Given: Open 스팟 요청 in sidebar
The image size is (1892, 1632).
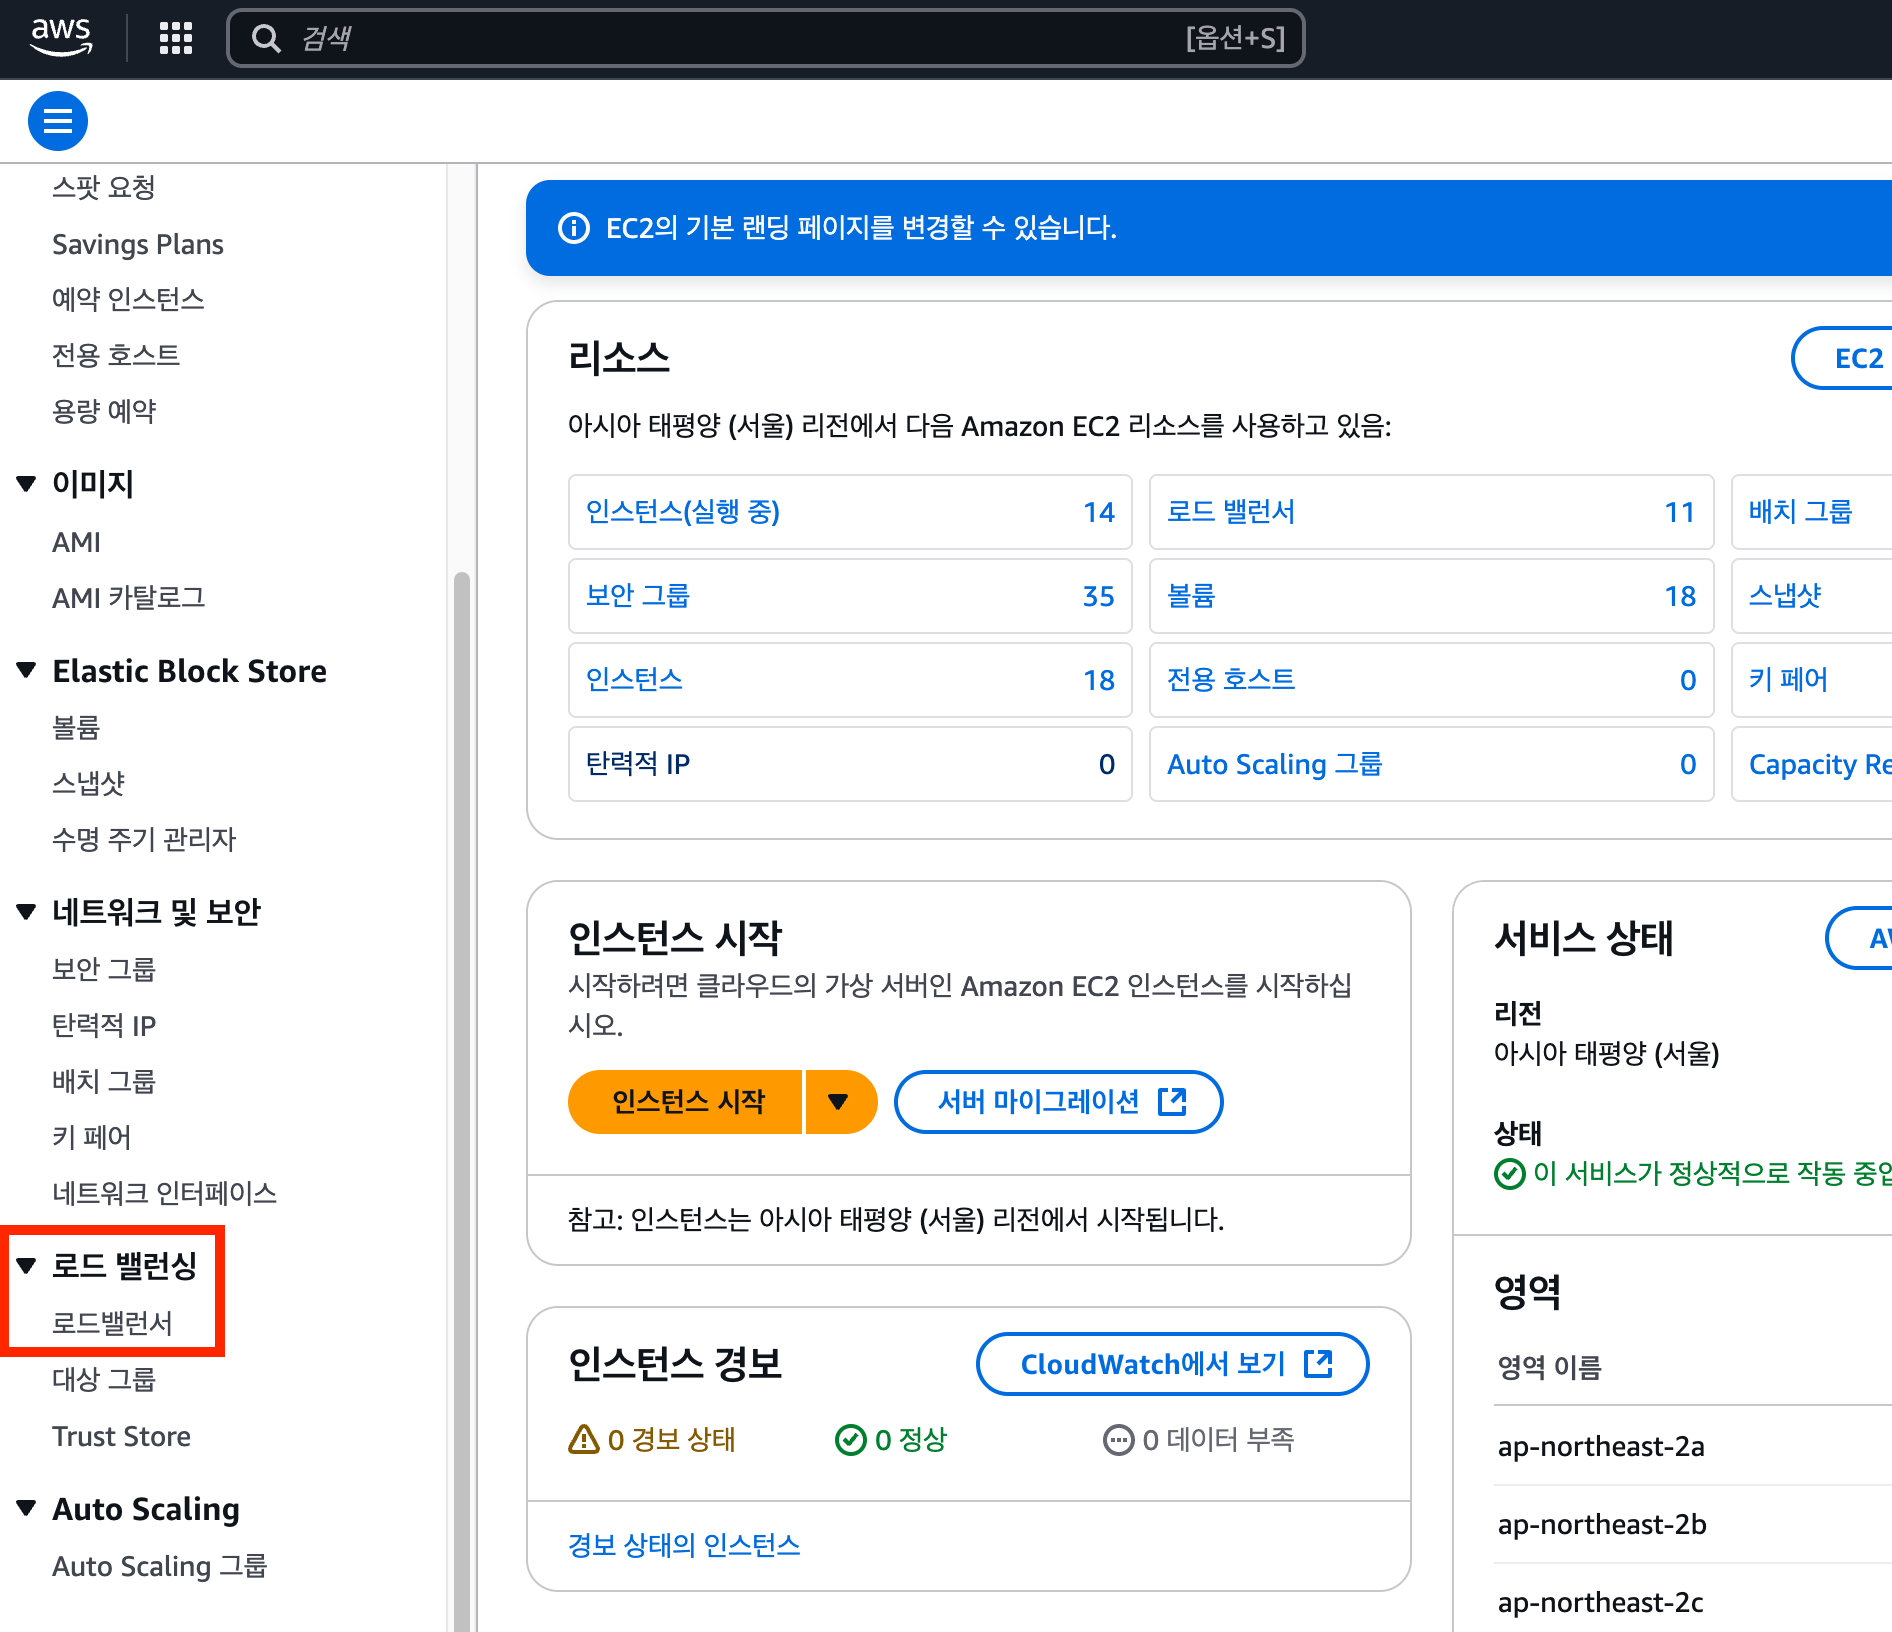Looking at the screenshot, I should click(x=104, y=187).
